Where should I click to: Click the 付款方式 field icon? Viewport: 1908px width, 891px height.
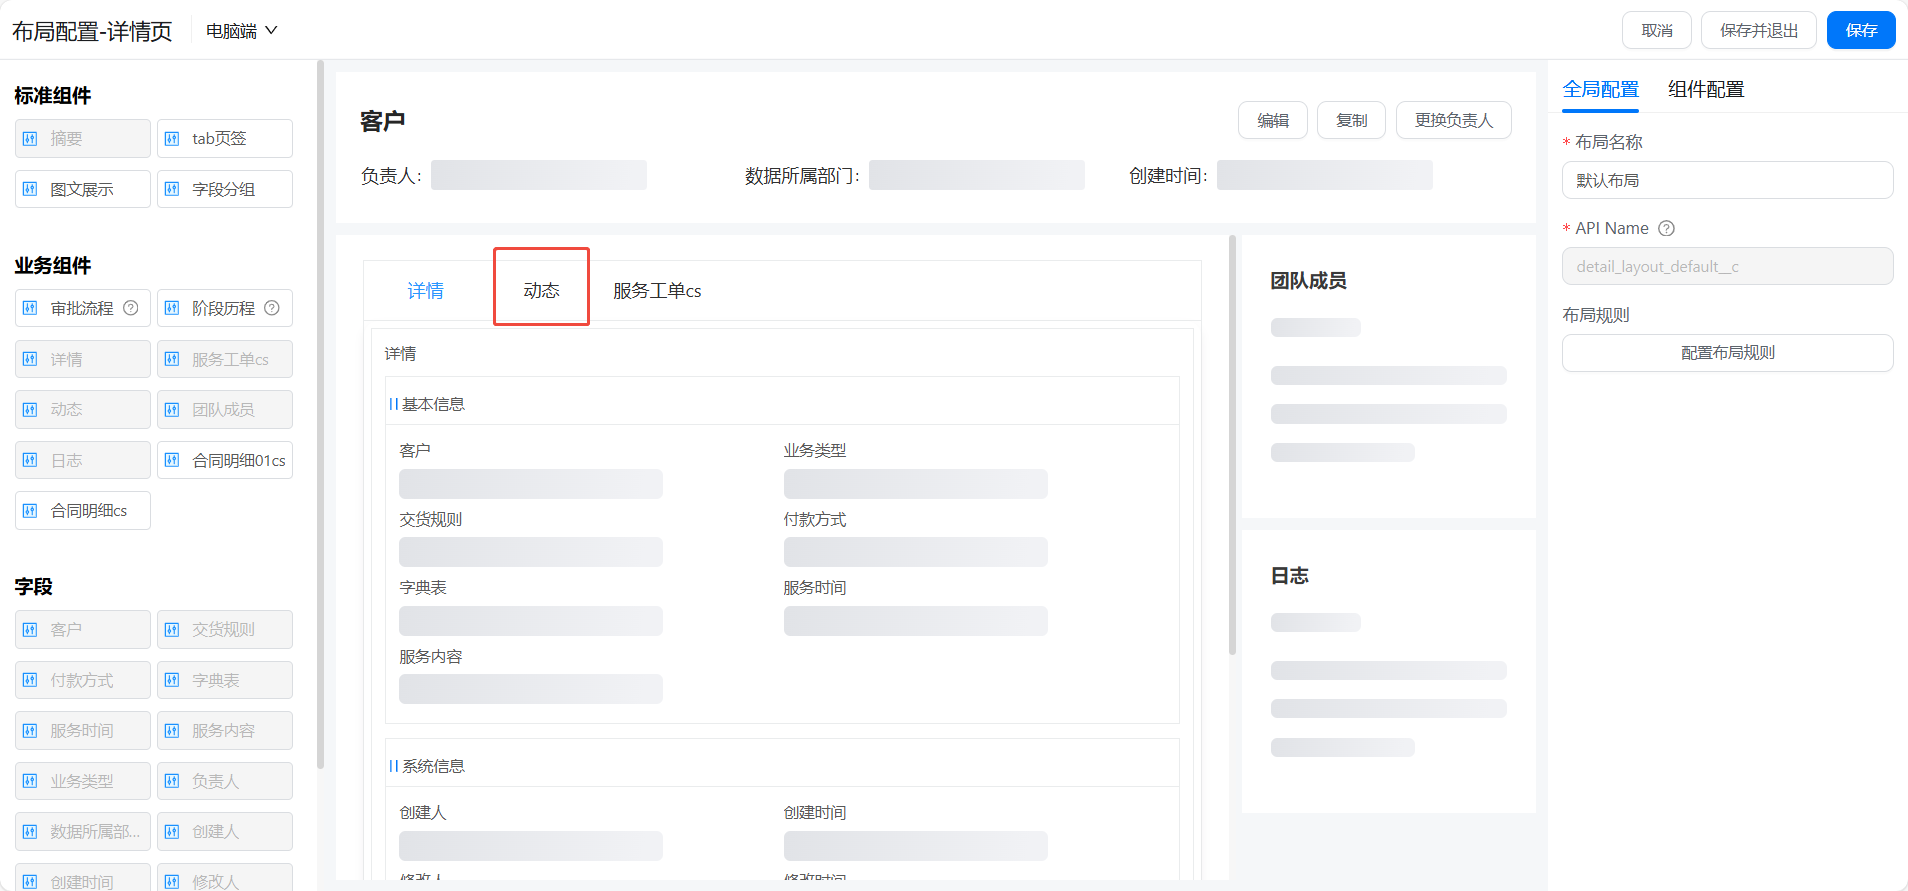coord(30,680)
